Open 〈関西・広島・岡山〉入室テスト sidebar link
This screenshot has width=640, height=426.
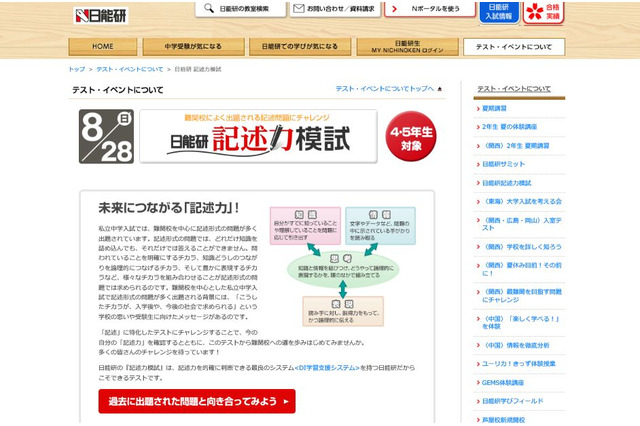pyautogui.click(x=522, y=224)
